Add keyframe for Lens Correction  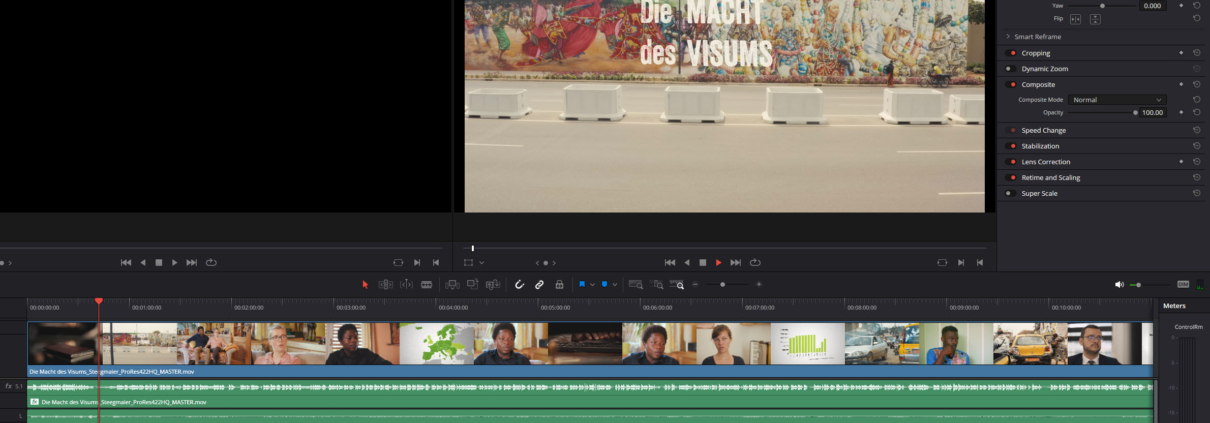click(1181, 162)
